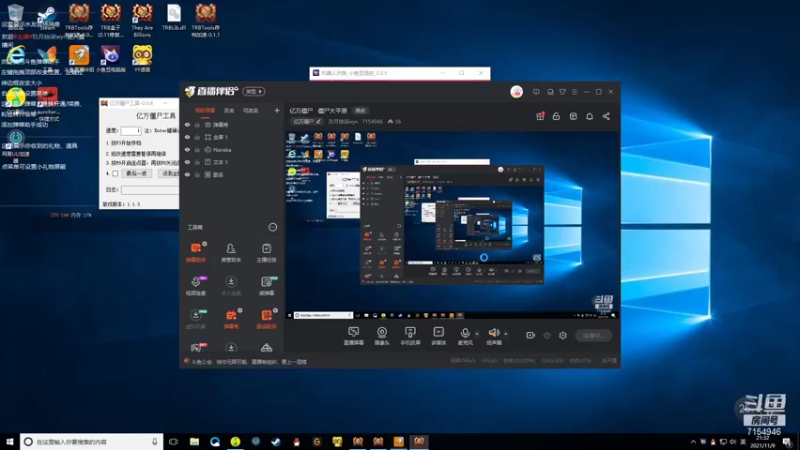Open the mode pill dropdown beside logo
Screen dimensions: 800x450
tap(254, 91)
